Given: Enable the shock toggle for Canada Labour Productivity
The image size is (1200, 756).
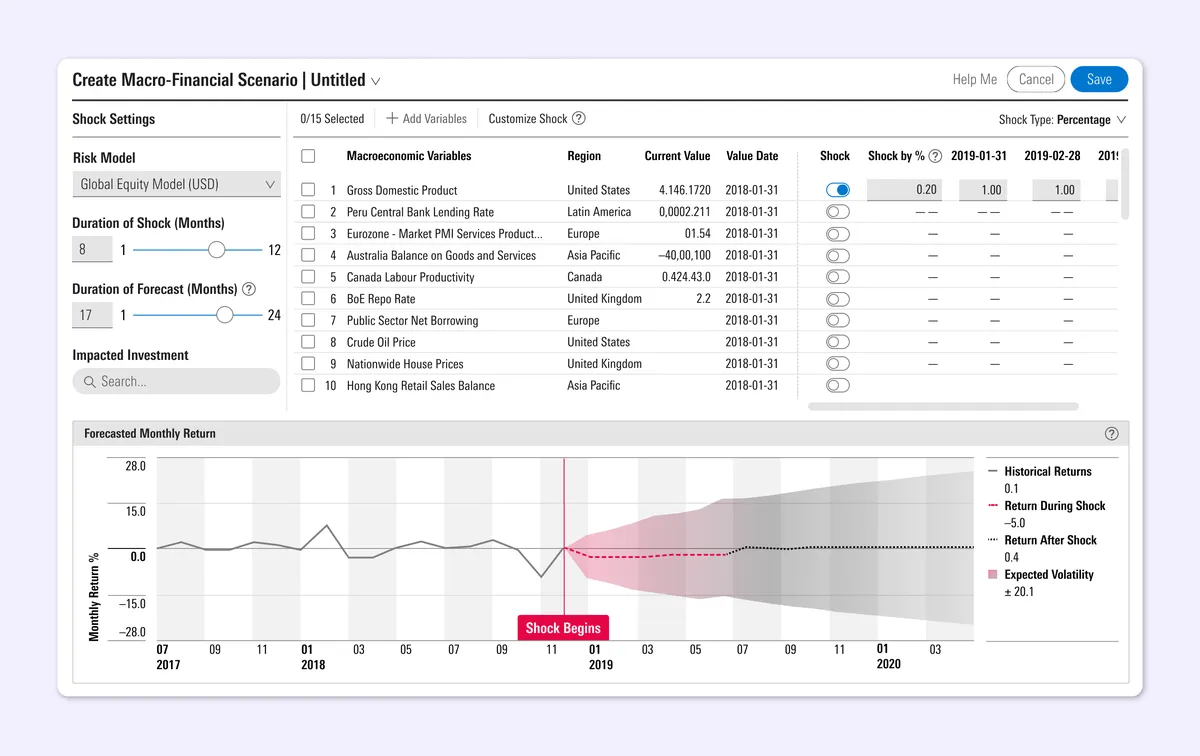Looking at the screenshot, I should [838, 277].
